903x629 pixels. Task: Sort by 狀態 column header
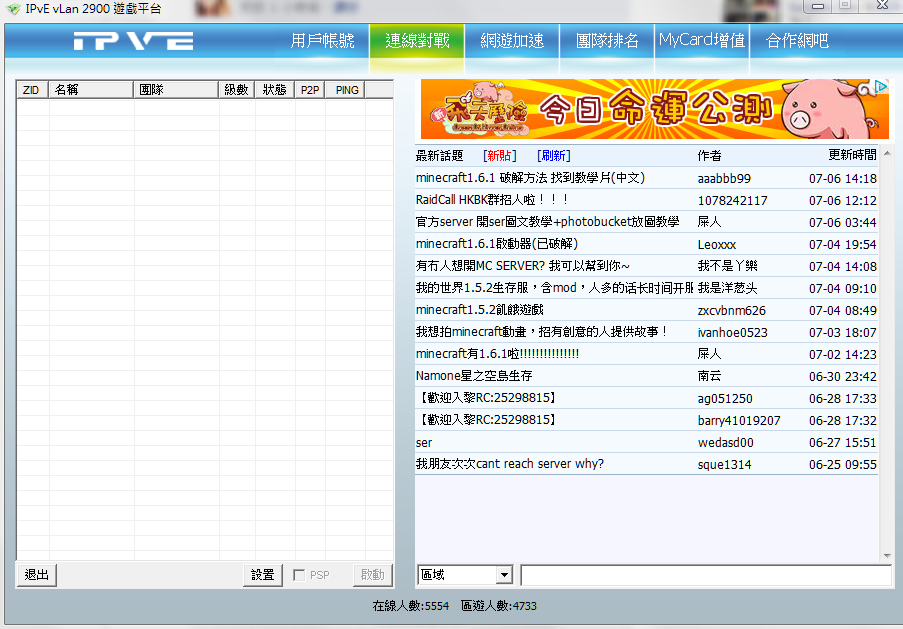(x=275, y=90)
